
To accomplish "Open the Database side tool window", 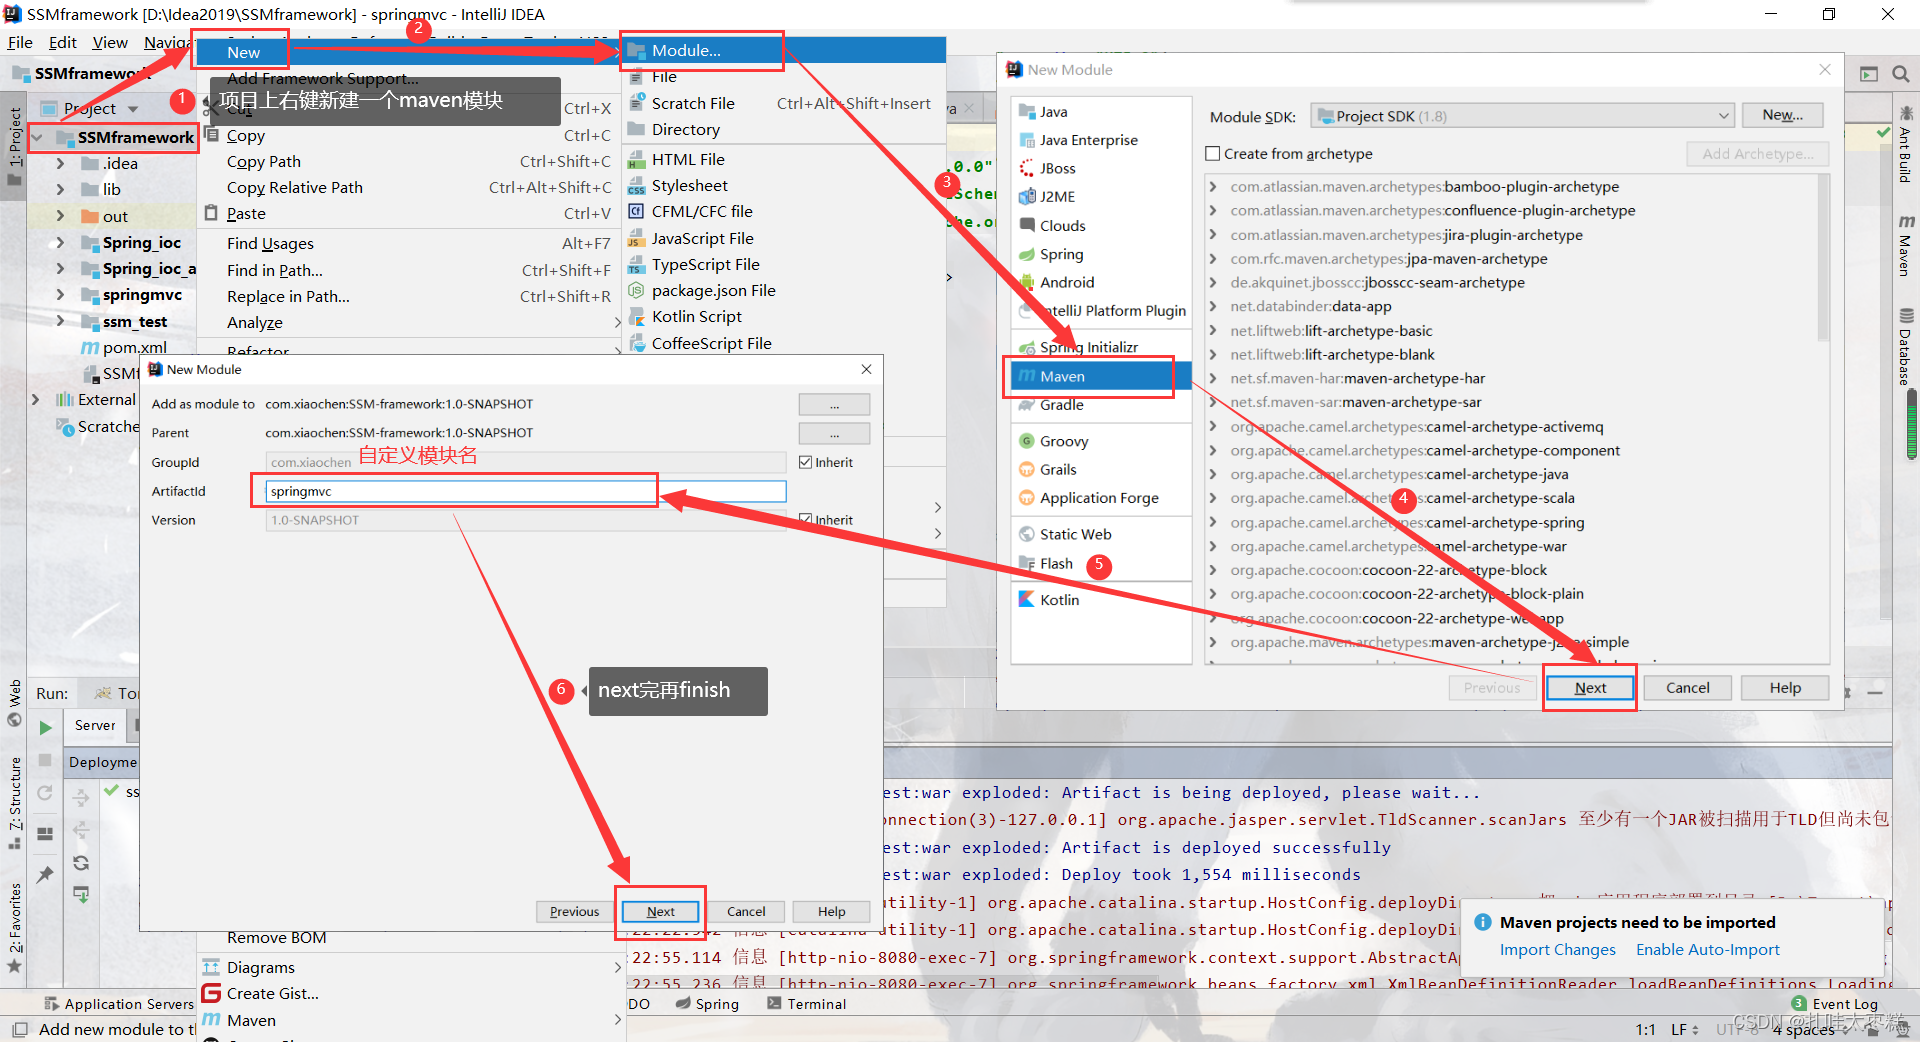I will [x=1905, y=348].
